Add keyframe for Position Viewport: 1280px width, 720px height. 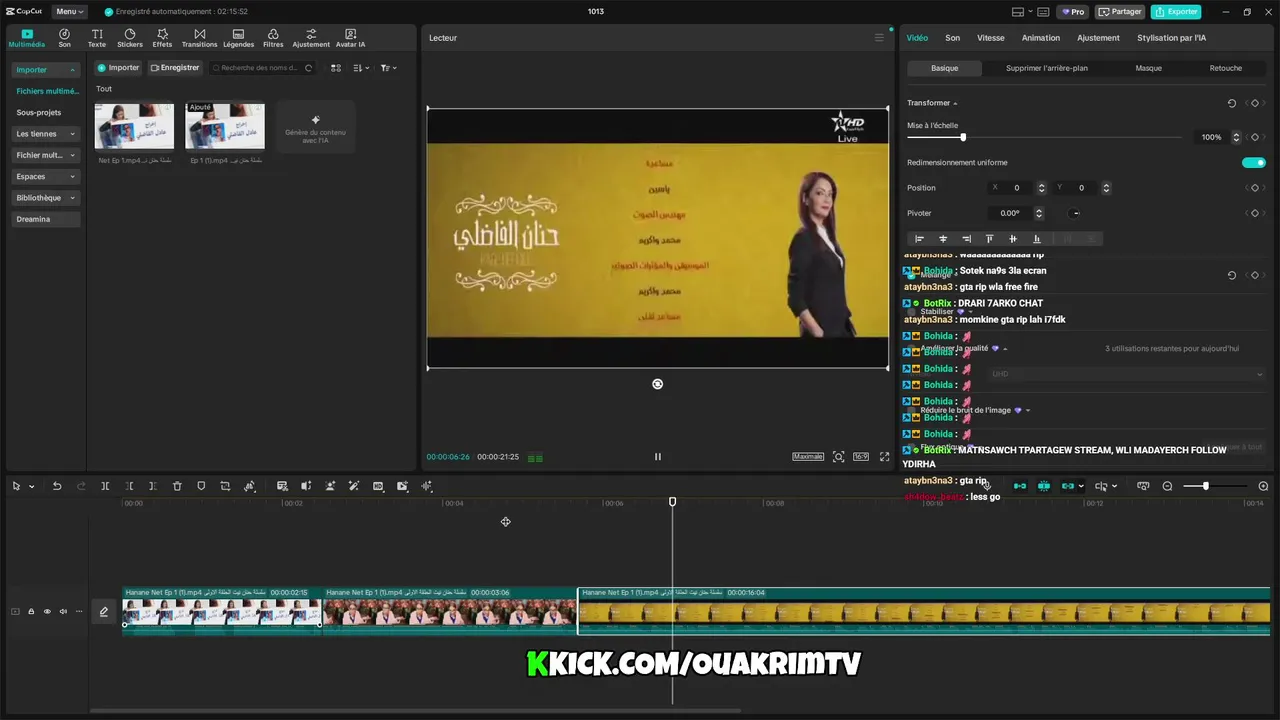pyautogui.click(x=1254, y=188)
